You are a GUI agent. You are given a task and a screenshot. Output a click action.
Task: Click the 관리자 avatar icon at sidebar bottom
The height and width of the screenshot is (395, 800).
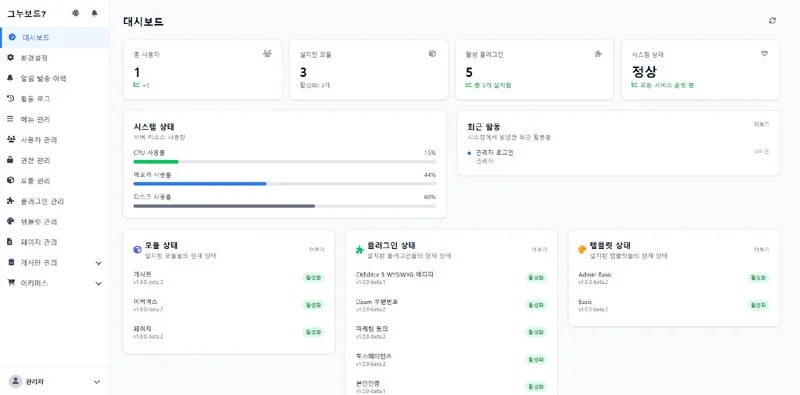[x=16, y=381]
